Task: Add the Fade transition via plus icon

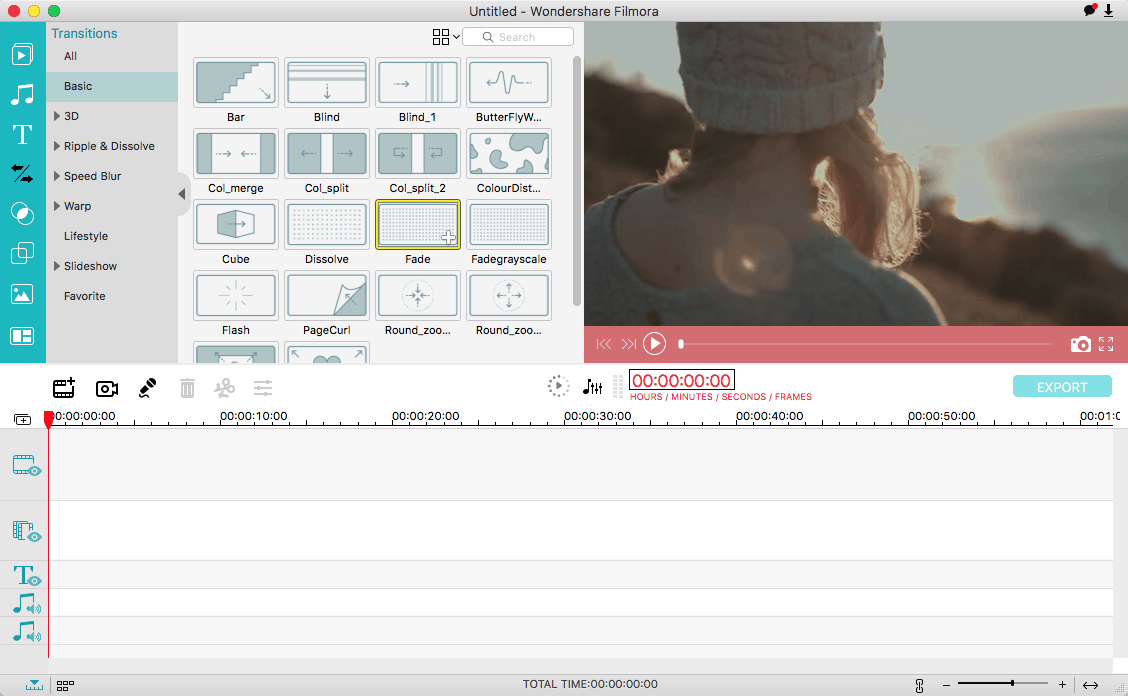Action: point(448,238)
